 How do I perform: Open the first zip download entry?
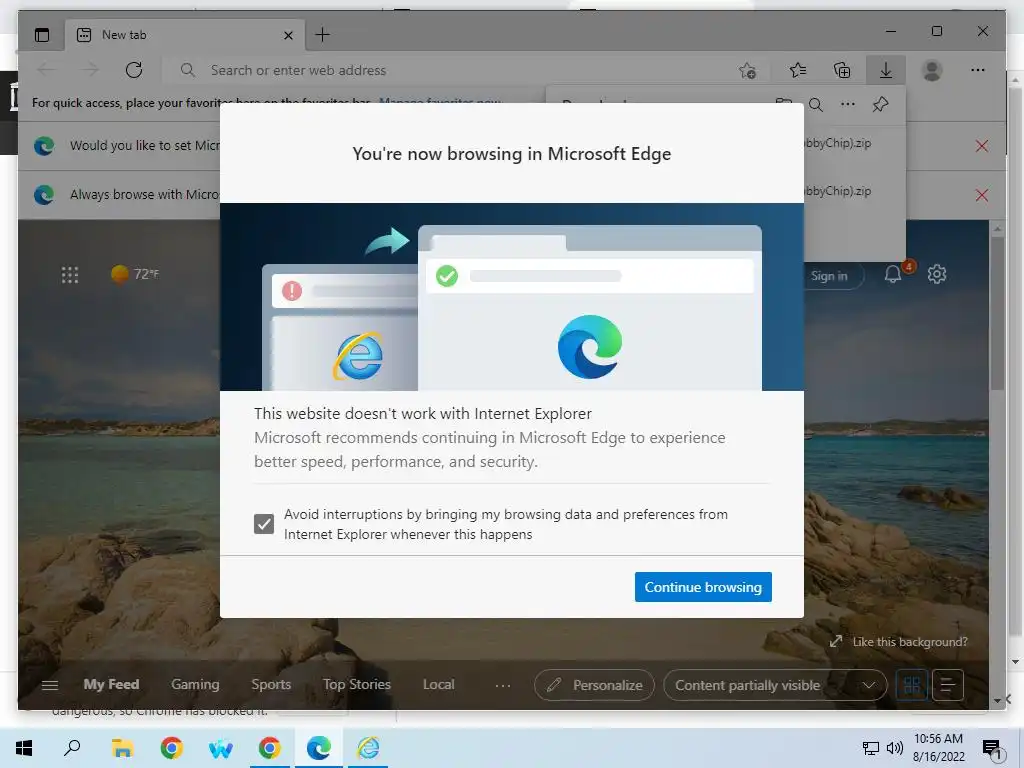(x=839, y=143)
